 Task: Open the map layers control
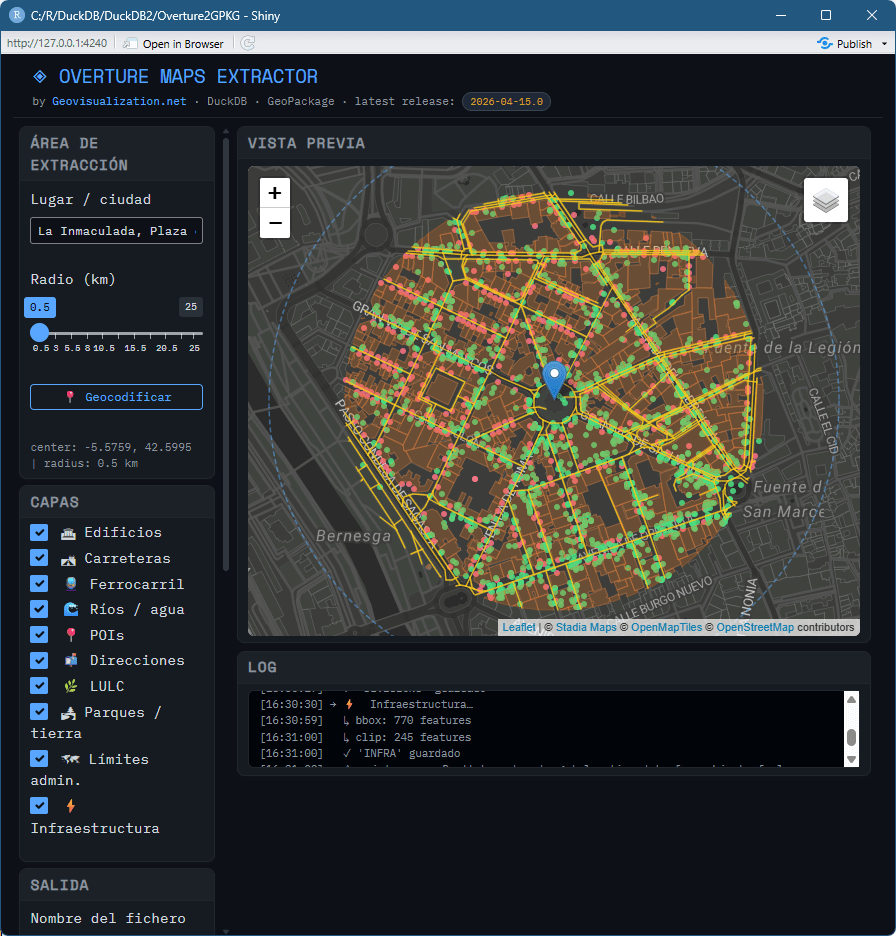pyautogui.click(x=825, y=200)
